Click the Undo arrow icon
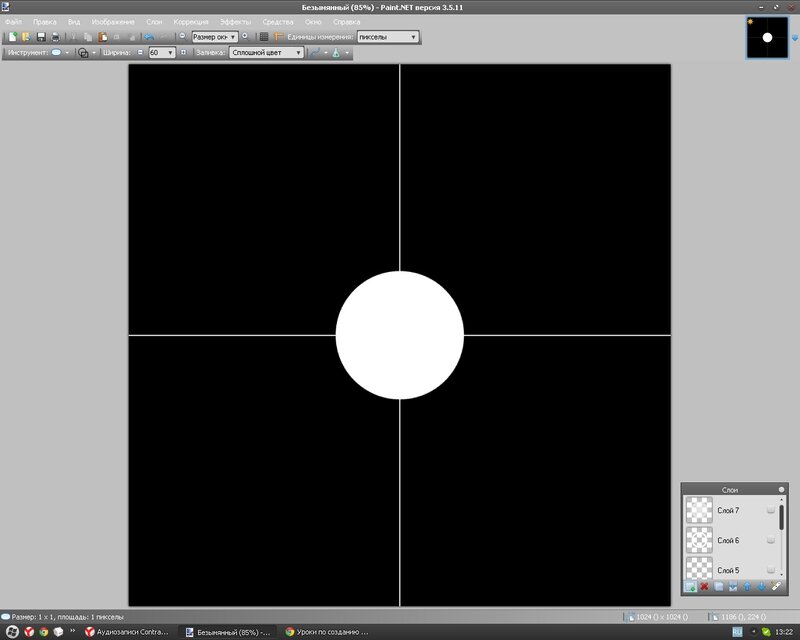Viewport: 800px width, 640px height. (x=149, y=37)
